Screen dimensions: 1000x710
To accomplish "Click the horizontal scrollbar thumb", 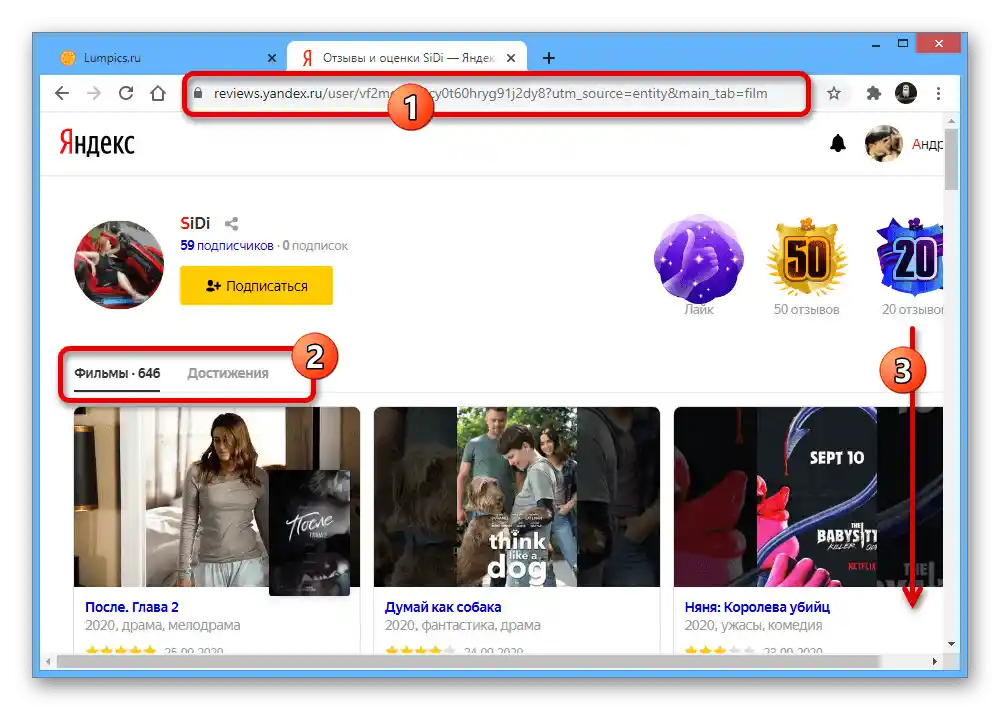I will pos(469,662).
